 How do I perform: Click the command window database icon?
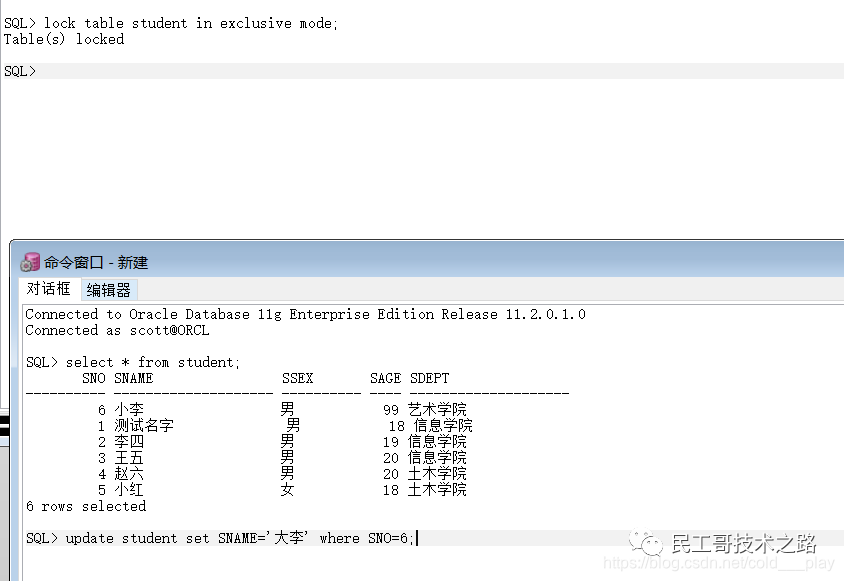click(30, 262)
